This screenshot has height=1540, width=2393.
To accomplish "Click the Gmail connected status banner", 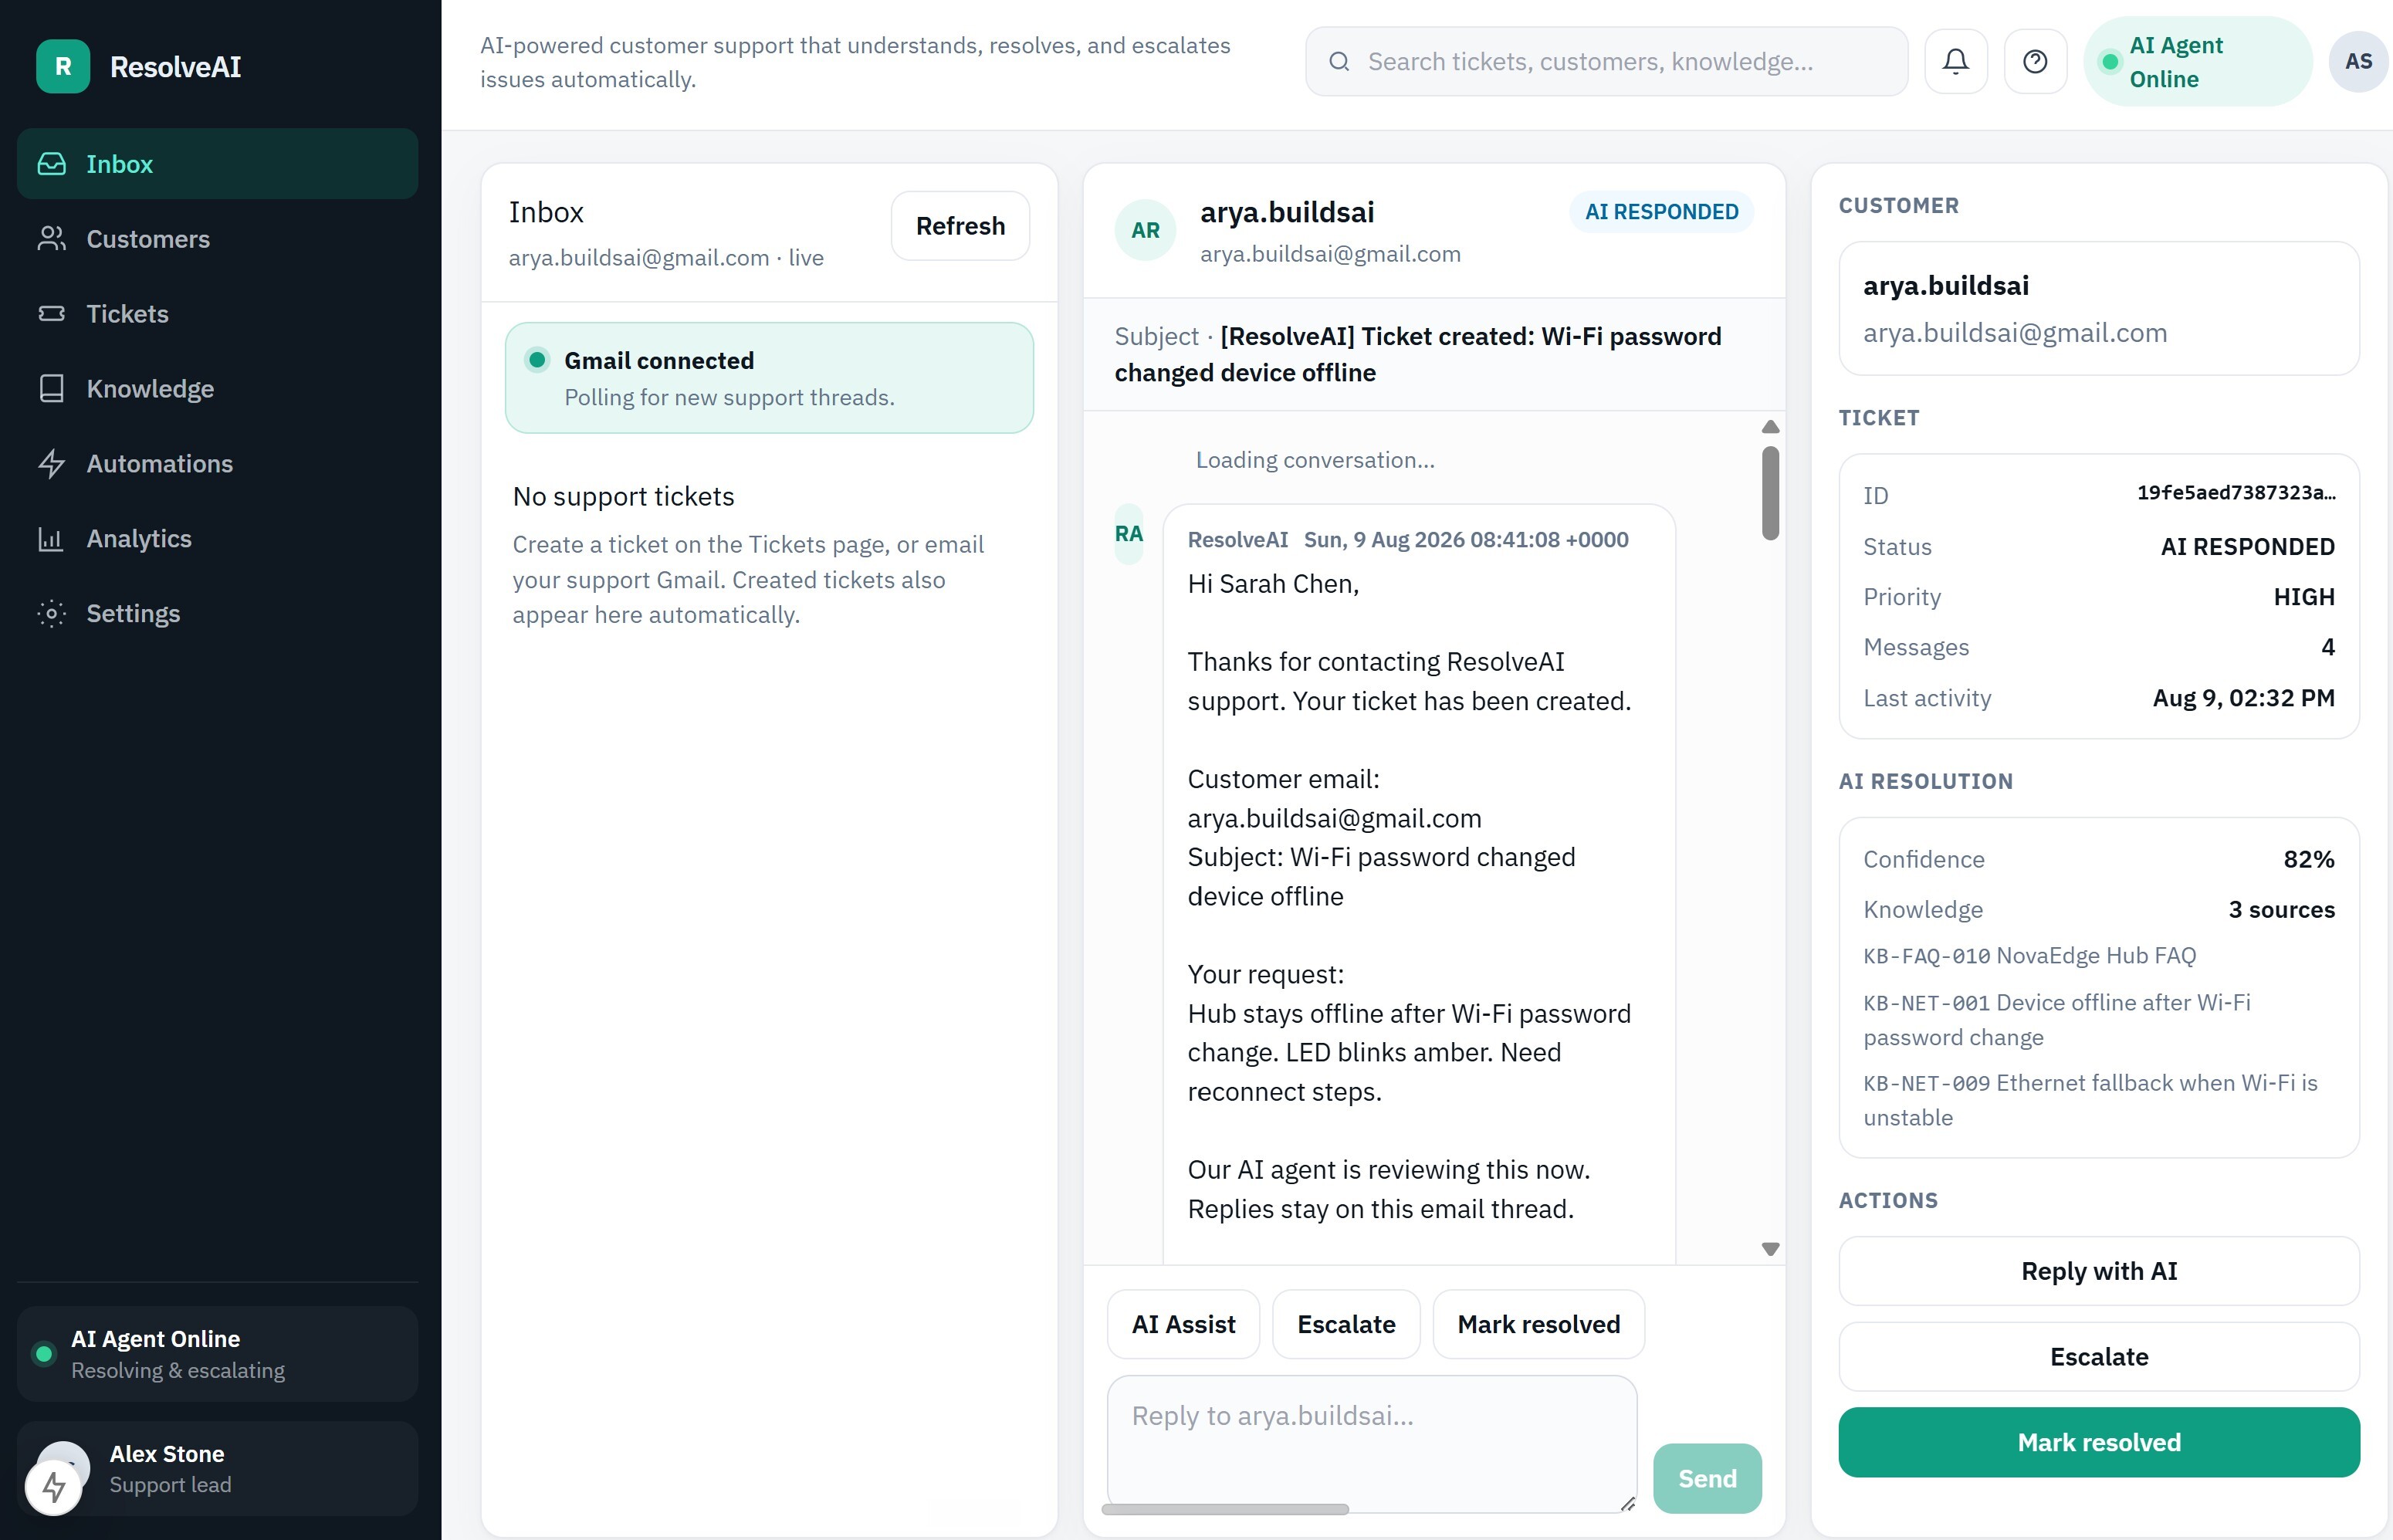I will point(769,378).
